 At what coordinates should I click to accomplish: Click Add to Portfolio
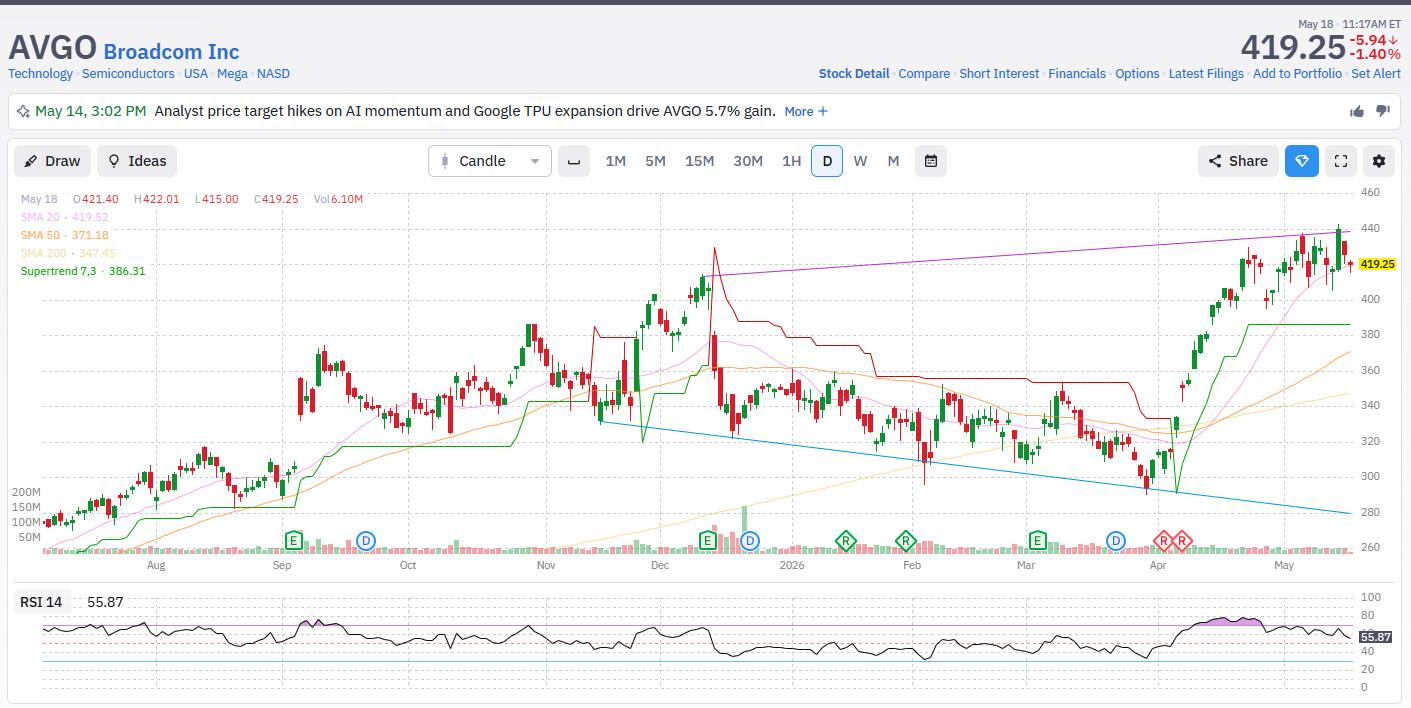coord(1297,74)
